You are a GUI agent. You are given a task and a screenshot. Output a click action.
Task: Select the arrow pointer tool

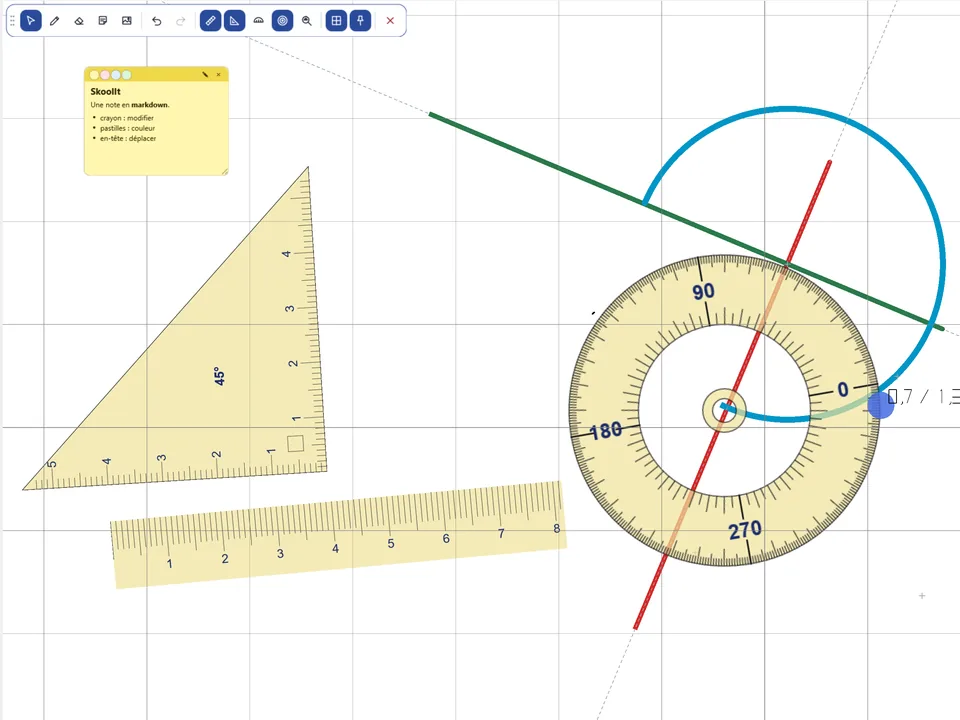[31, 21]
